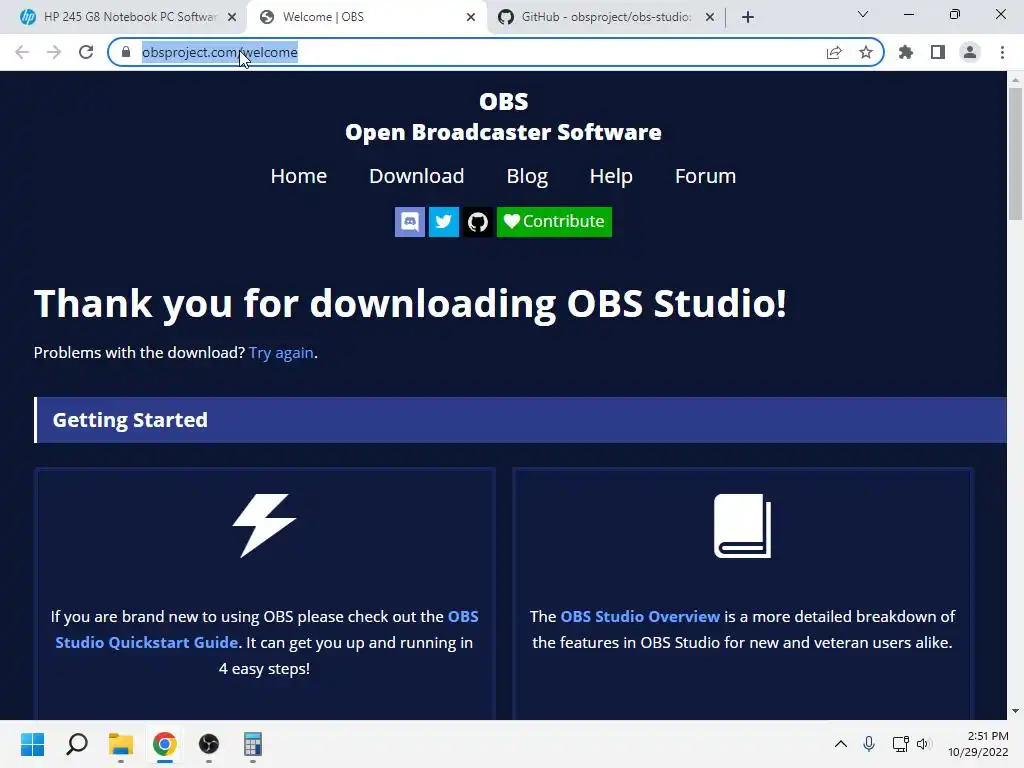Close the GitHub obs-studio tab
This screenshot has width=1024, height=768.
click(x=710, y=18)
